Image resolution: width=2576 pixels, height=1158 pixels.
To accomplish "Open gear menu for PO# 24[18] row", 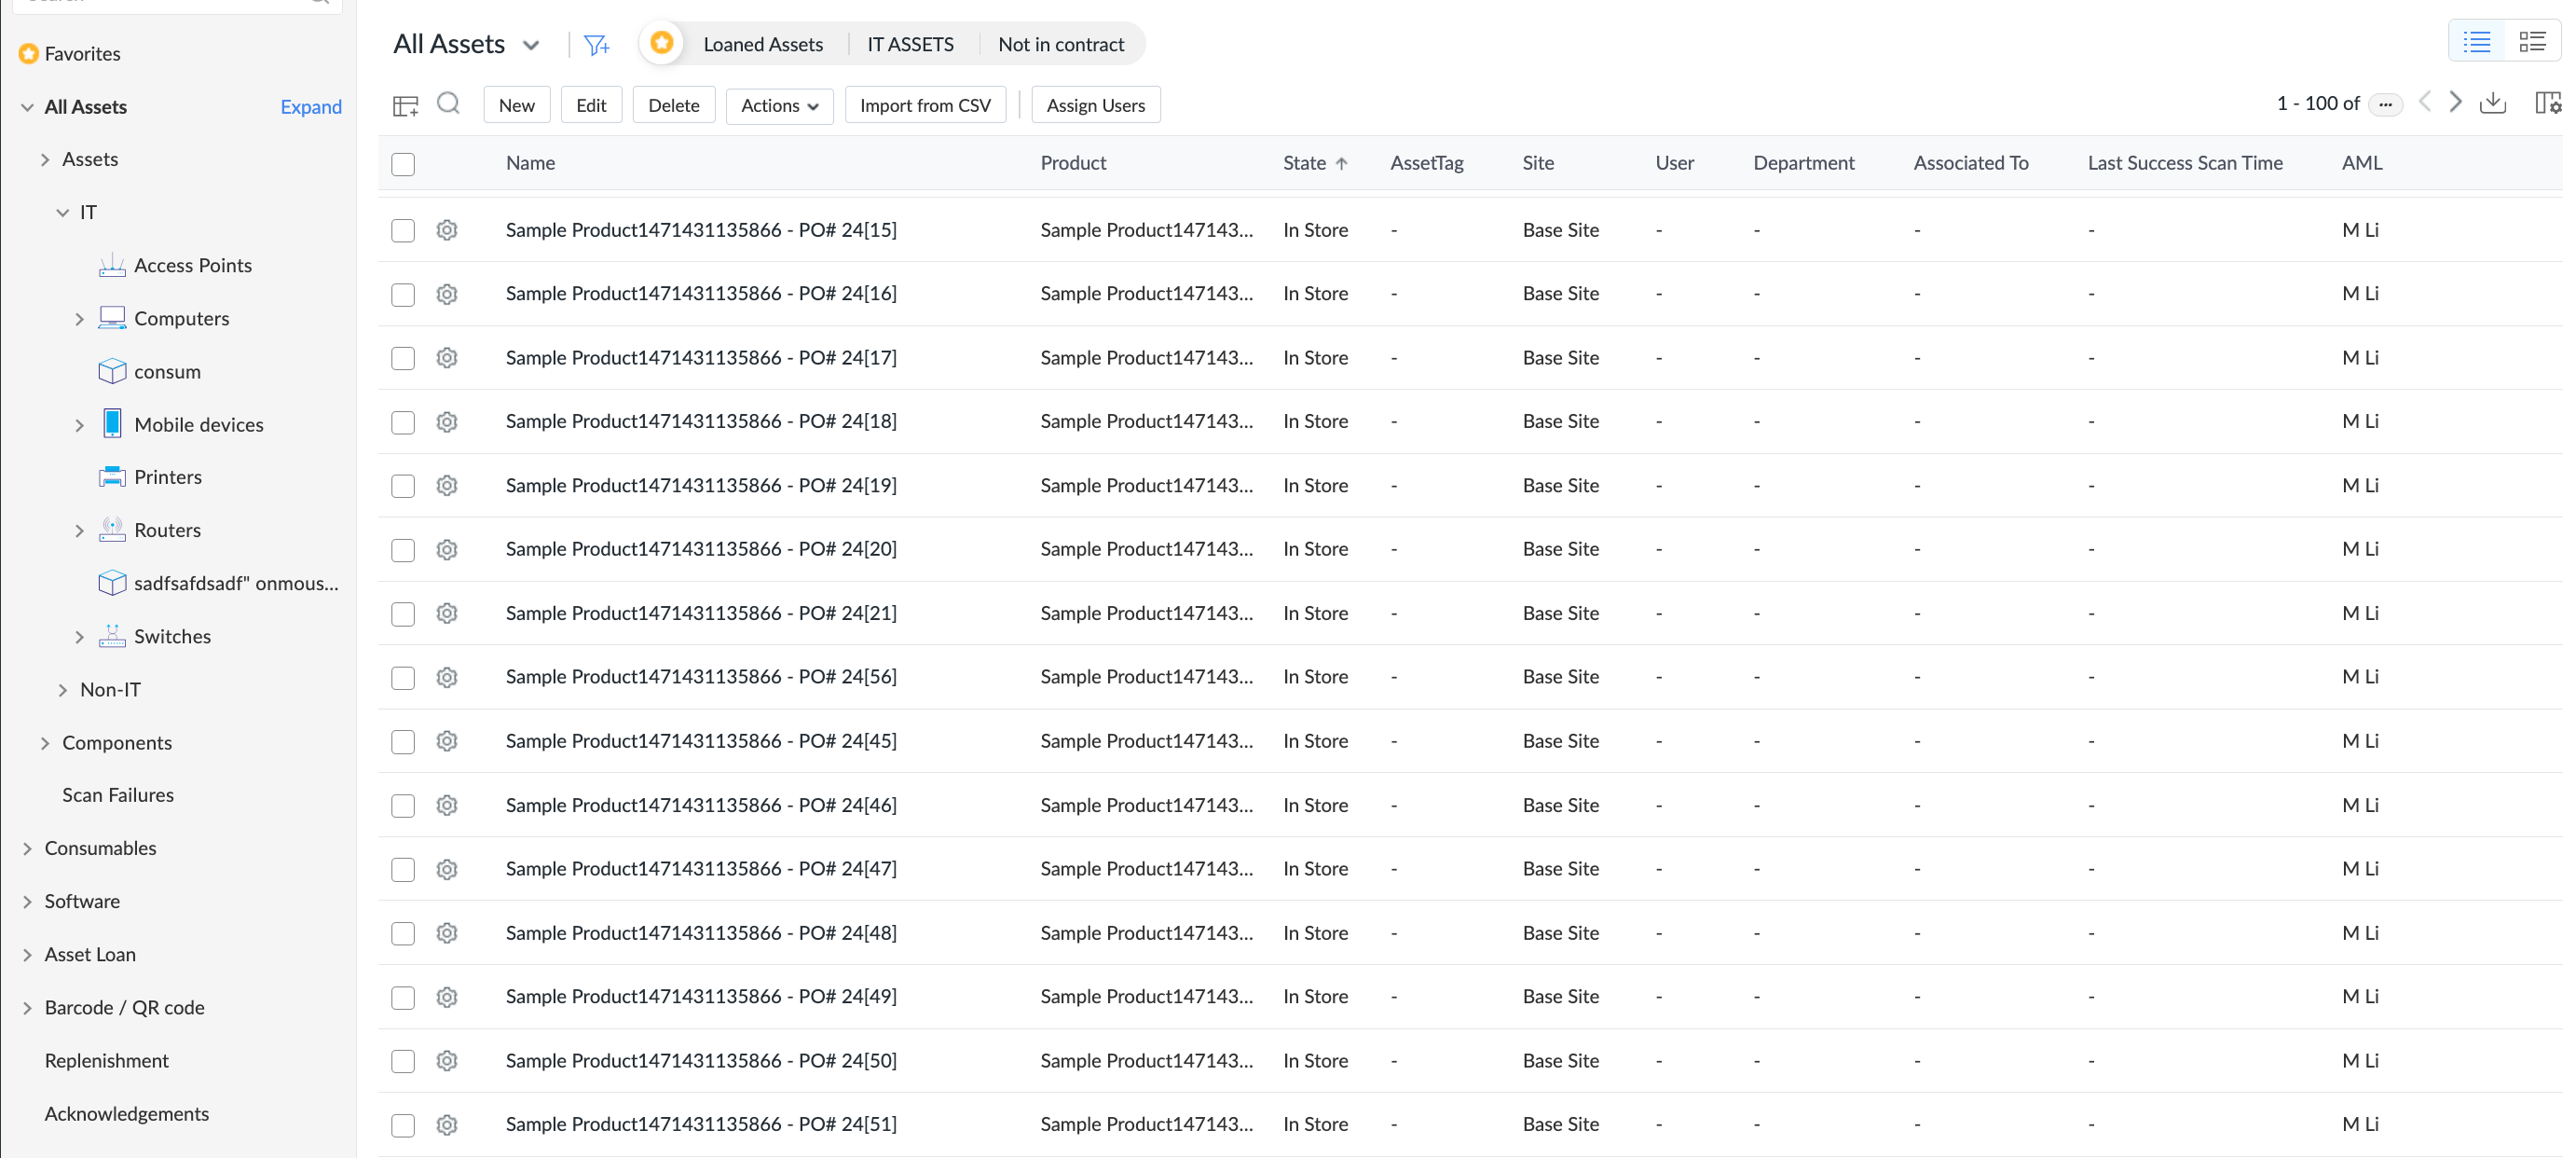I will tap(447, 422).
